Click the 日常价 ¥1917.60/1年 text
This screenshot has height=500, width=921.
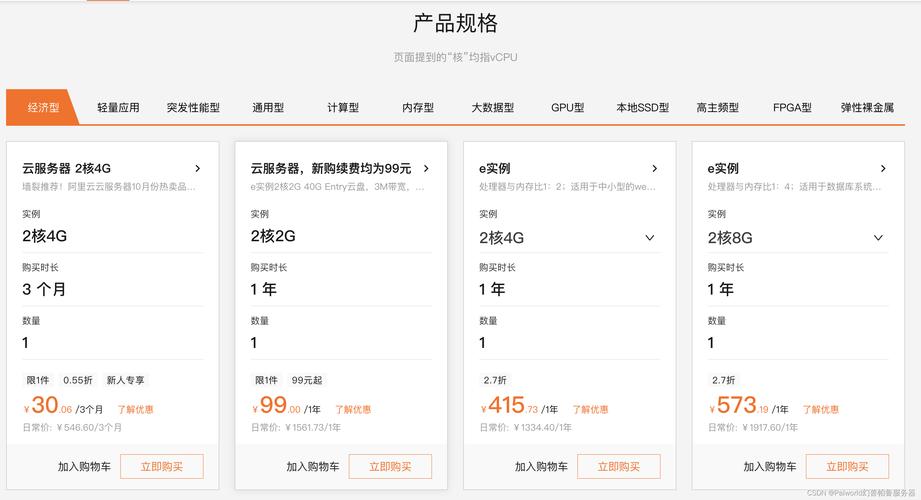[752, 427]
